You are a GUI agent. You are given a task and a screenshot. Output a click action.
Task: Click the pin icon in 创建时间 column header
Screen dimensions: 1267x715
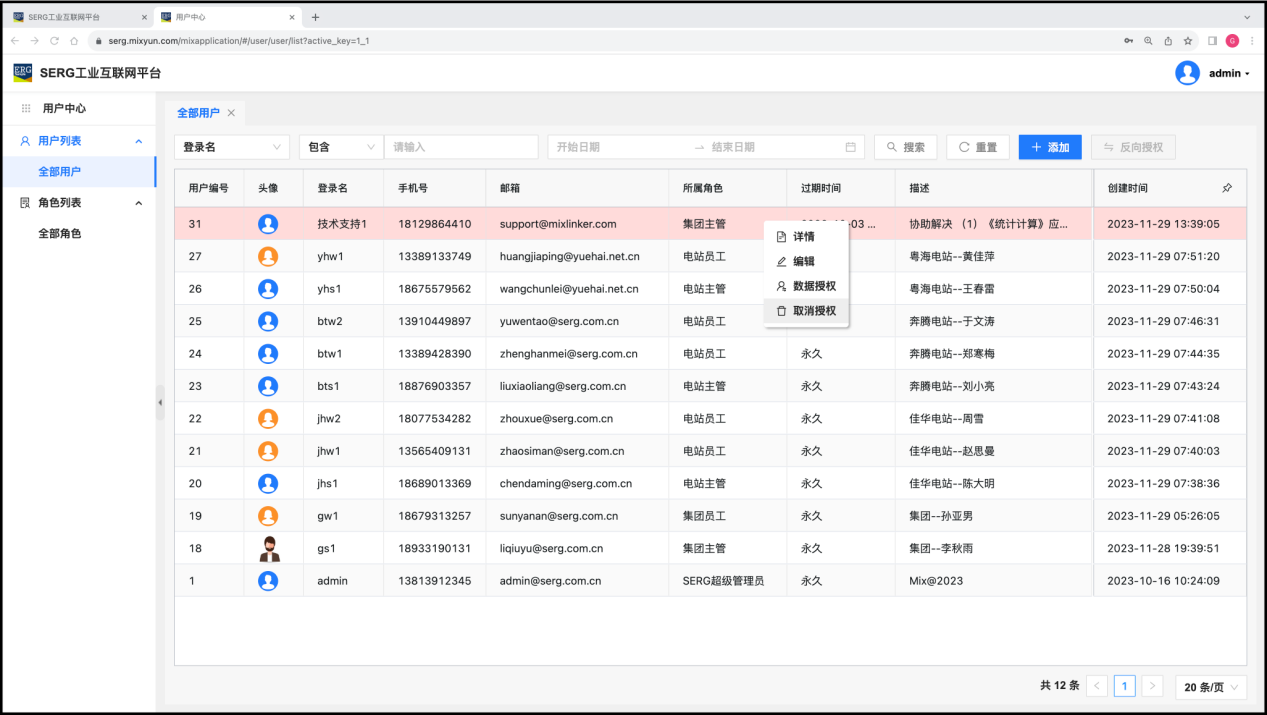(x=1227, y=188)
